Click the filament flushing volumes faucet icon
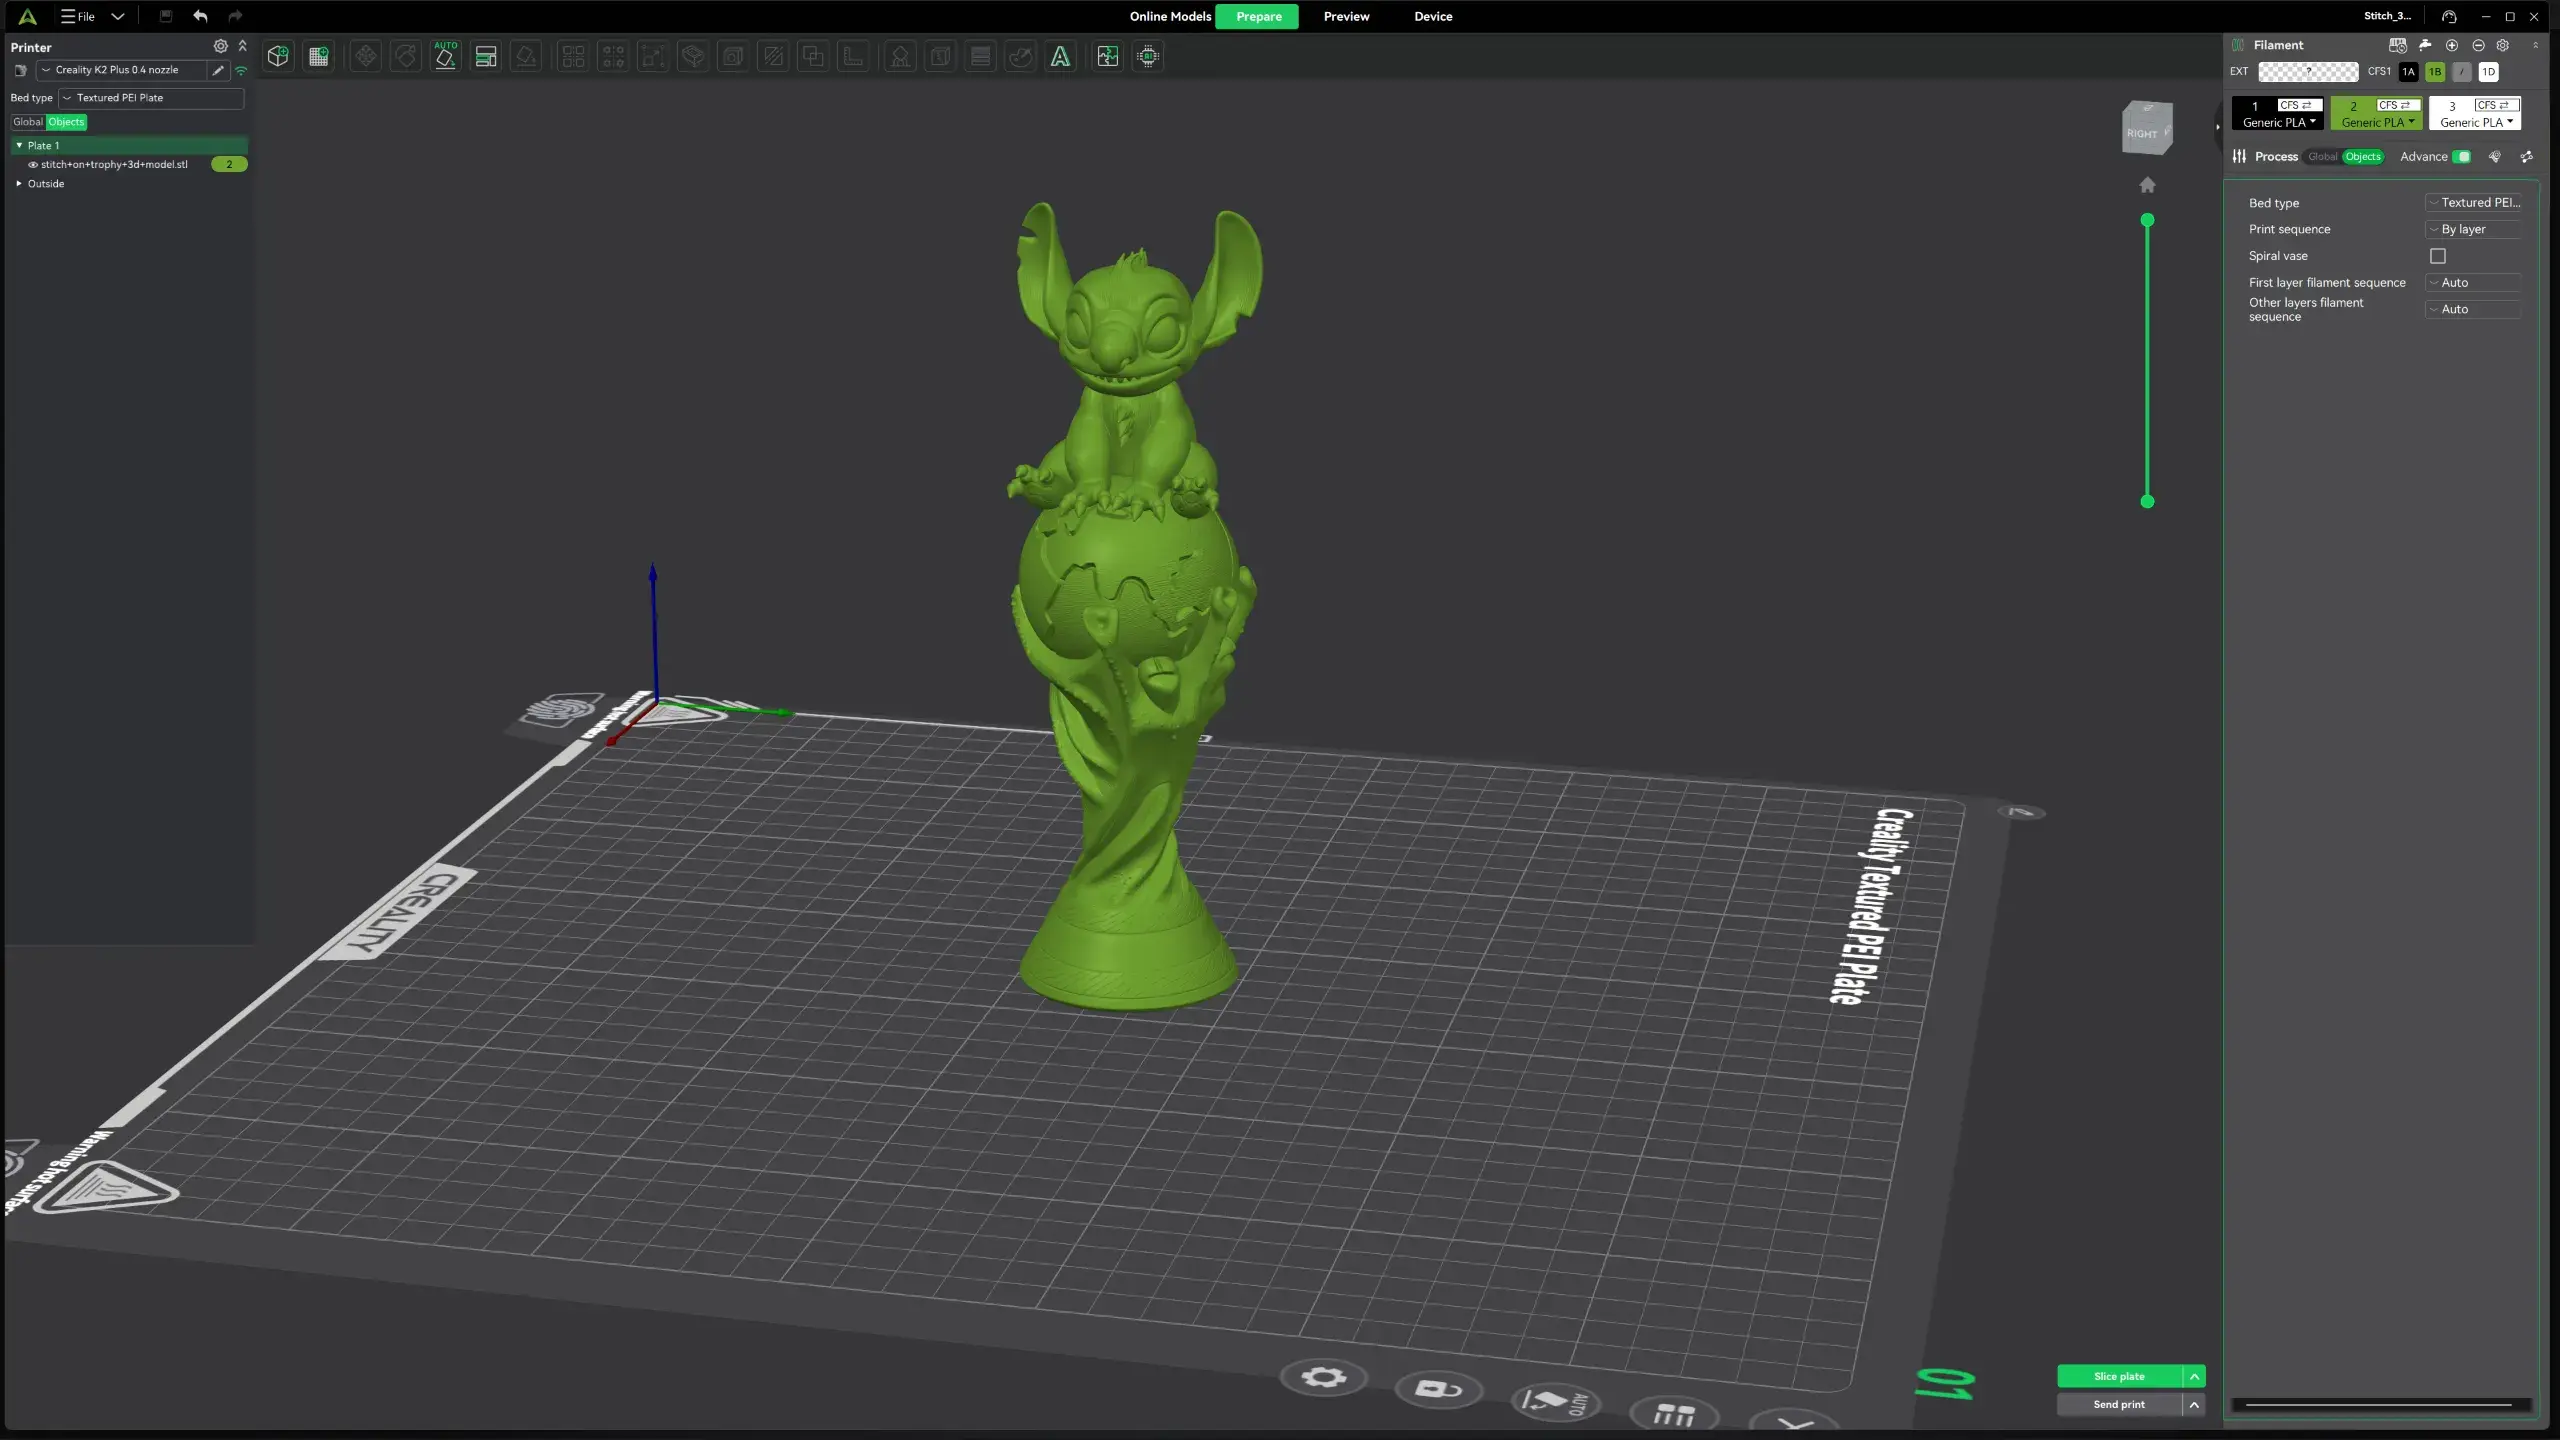The height and width of the screenshot is (1440, 2560). tap(2425, 45)
